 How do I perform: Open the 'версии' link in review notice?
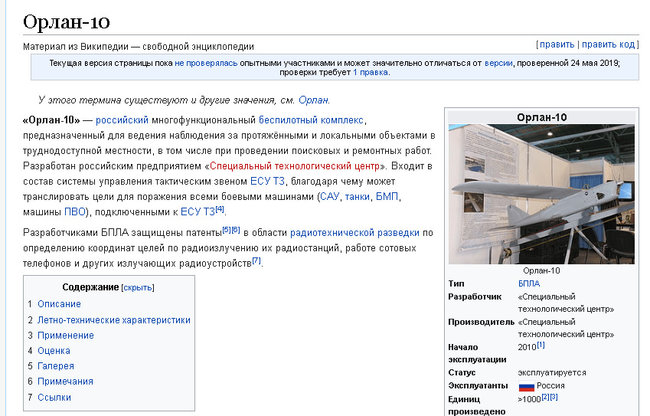pos(498,63)
